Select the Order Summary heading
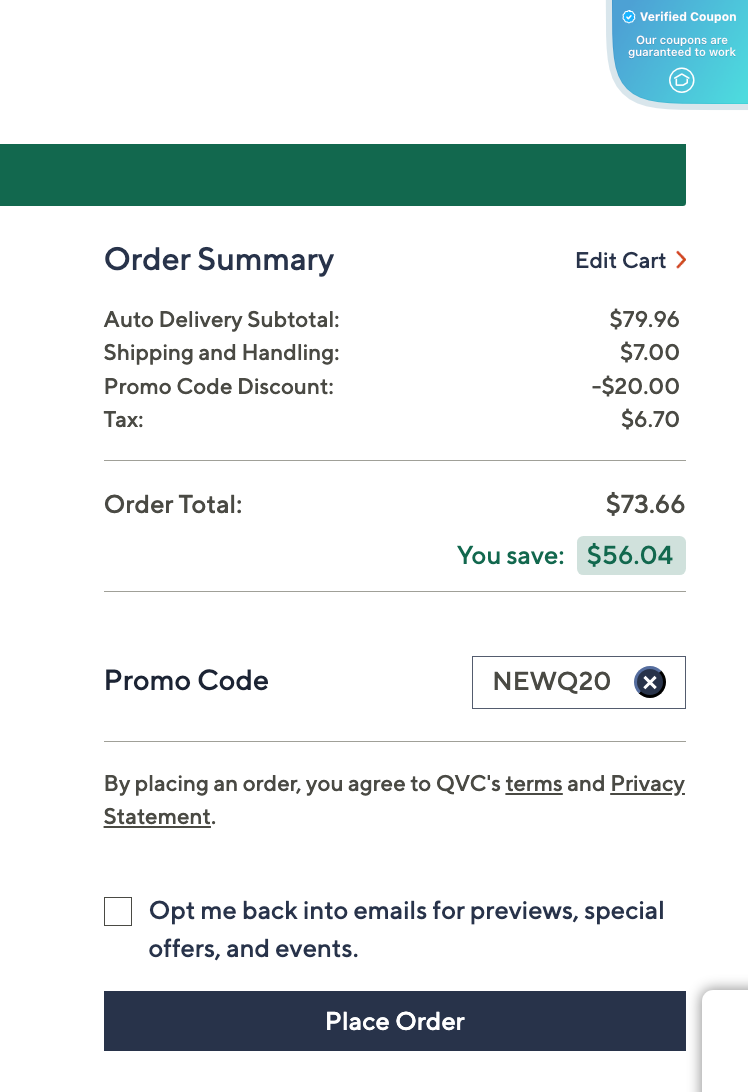748x1092 pixels. [x=218, y=260]
